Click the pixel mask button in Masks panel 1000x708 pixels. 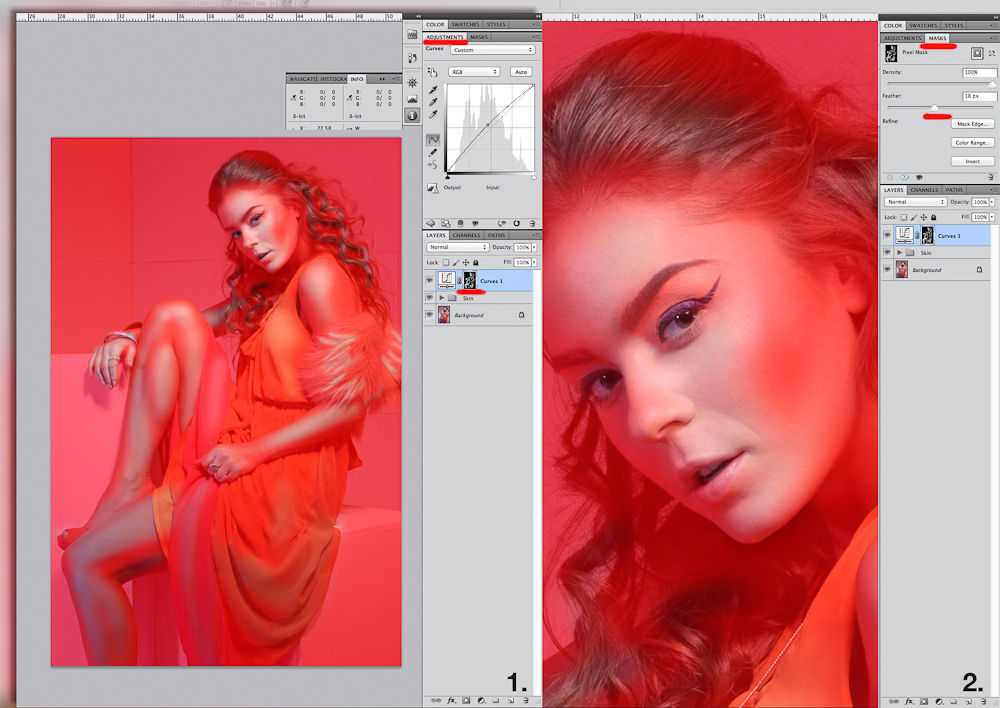977,52
